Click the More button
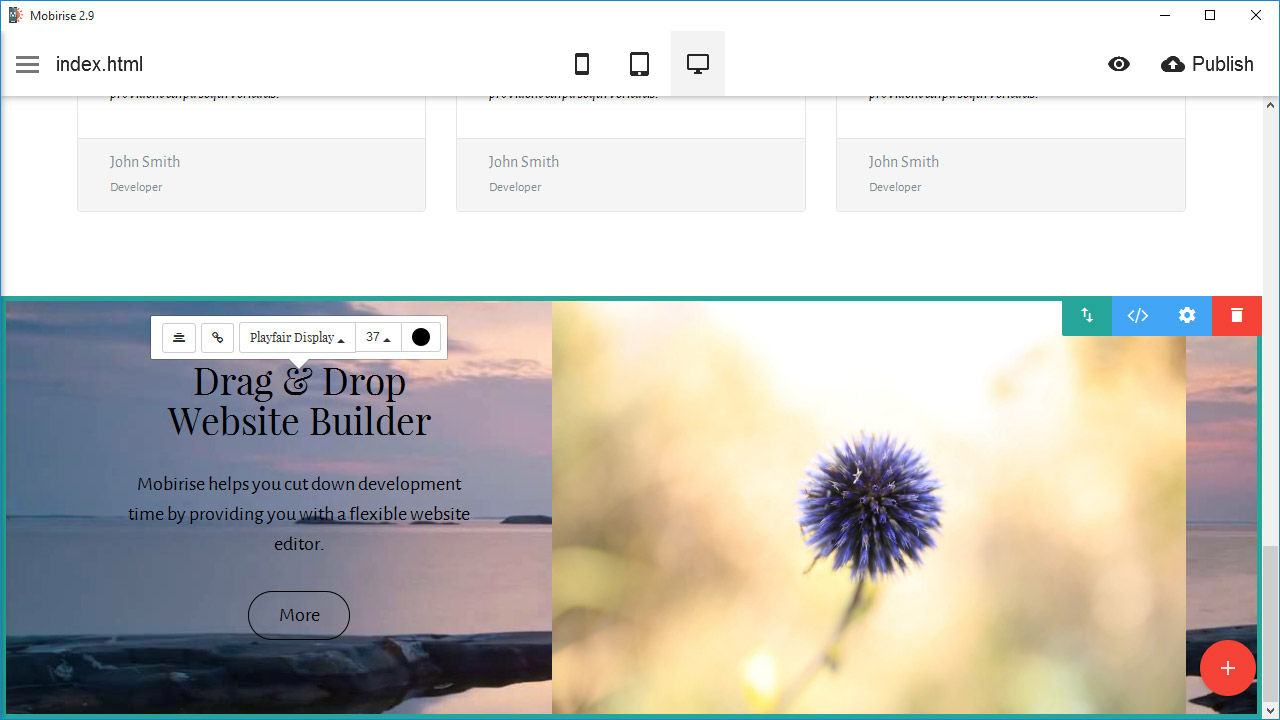Image resolution: width=1280 pixels, height=720 pixels. click(x=299, y=615)
